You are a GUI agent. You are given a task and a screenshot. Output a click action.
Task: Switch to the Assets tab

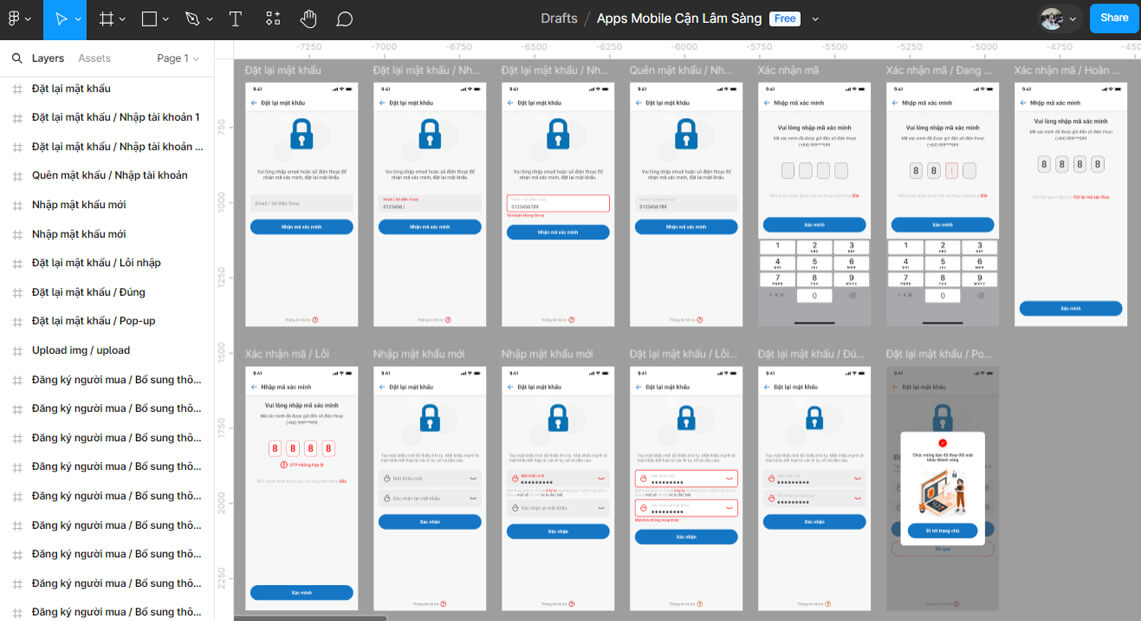94,59
